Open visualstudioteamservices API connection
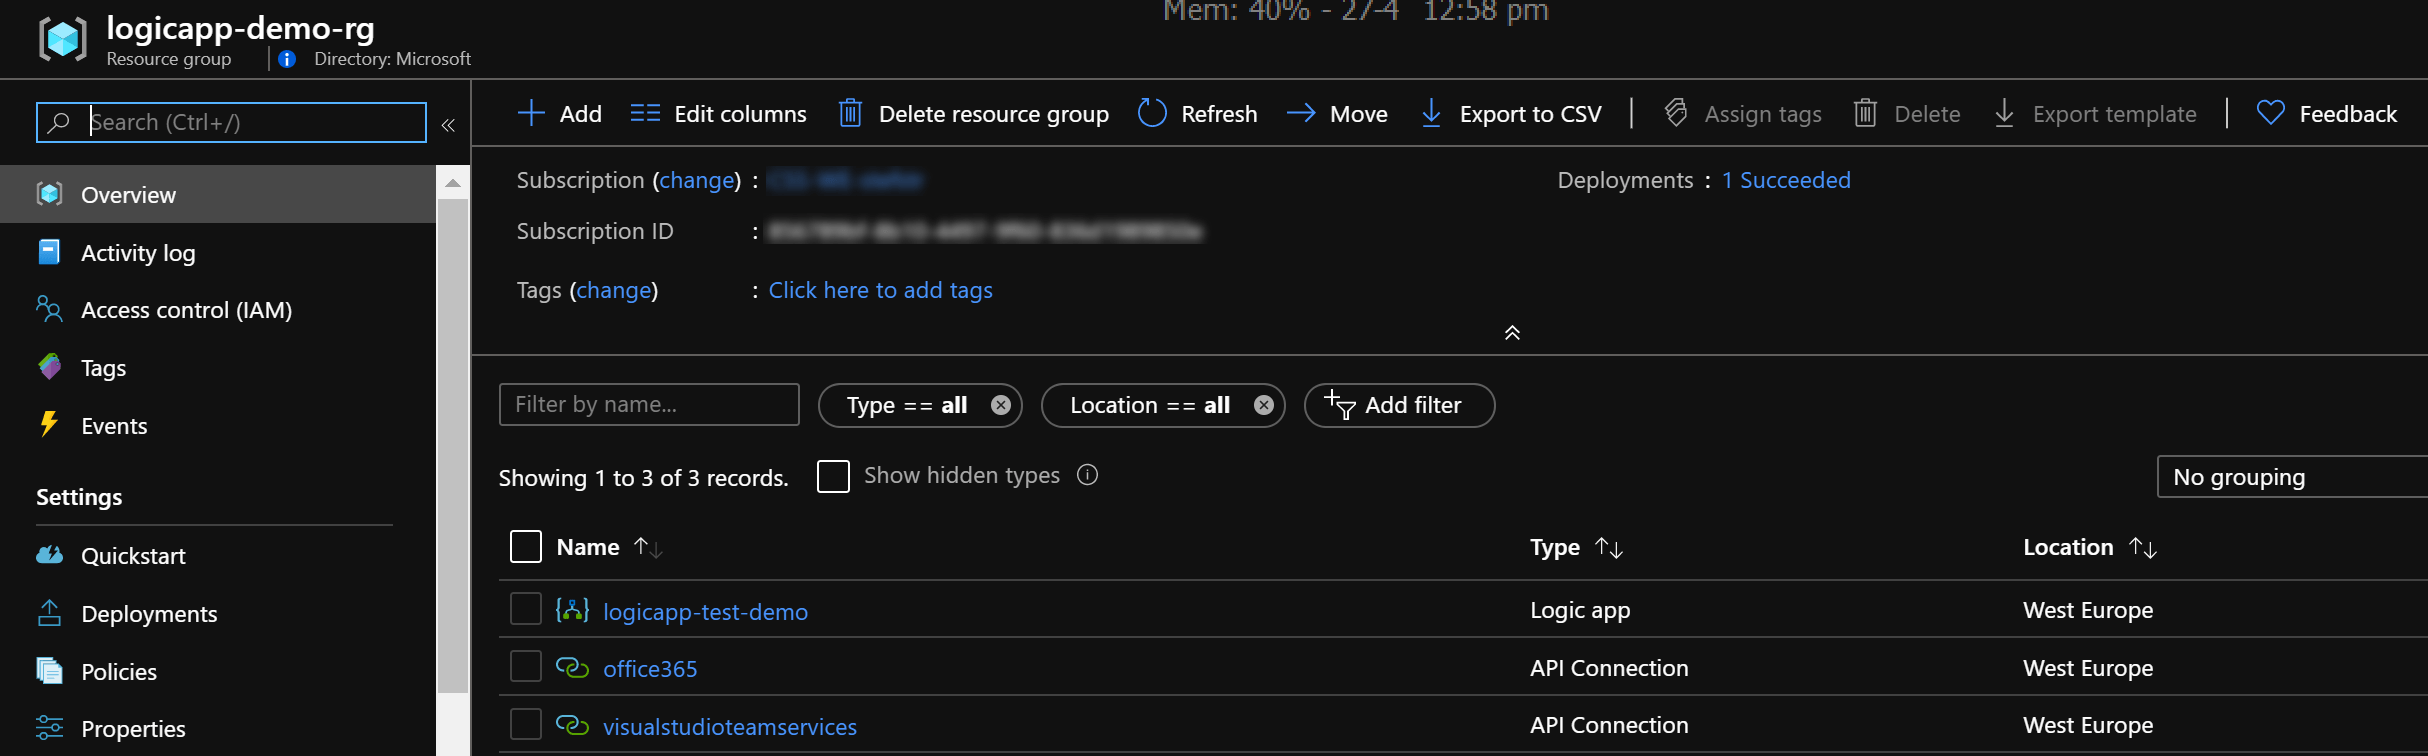Screen dimensions: 2428x756 click(730, 727)
